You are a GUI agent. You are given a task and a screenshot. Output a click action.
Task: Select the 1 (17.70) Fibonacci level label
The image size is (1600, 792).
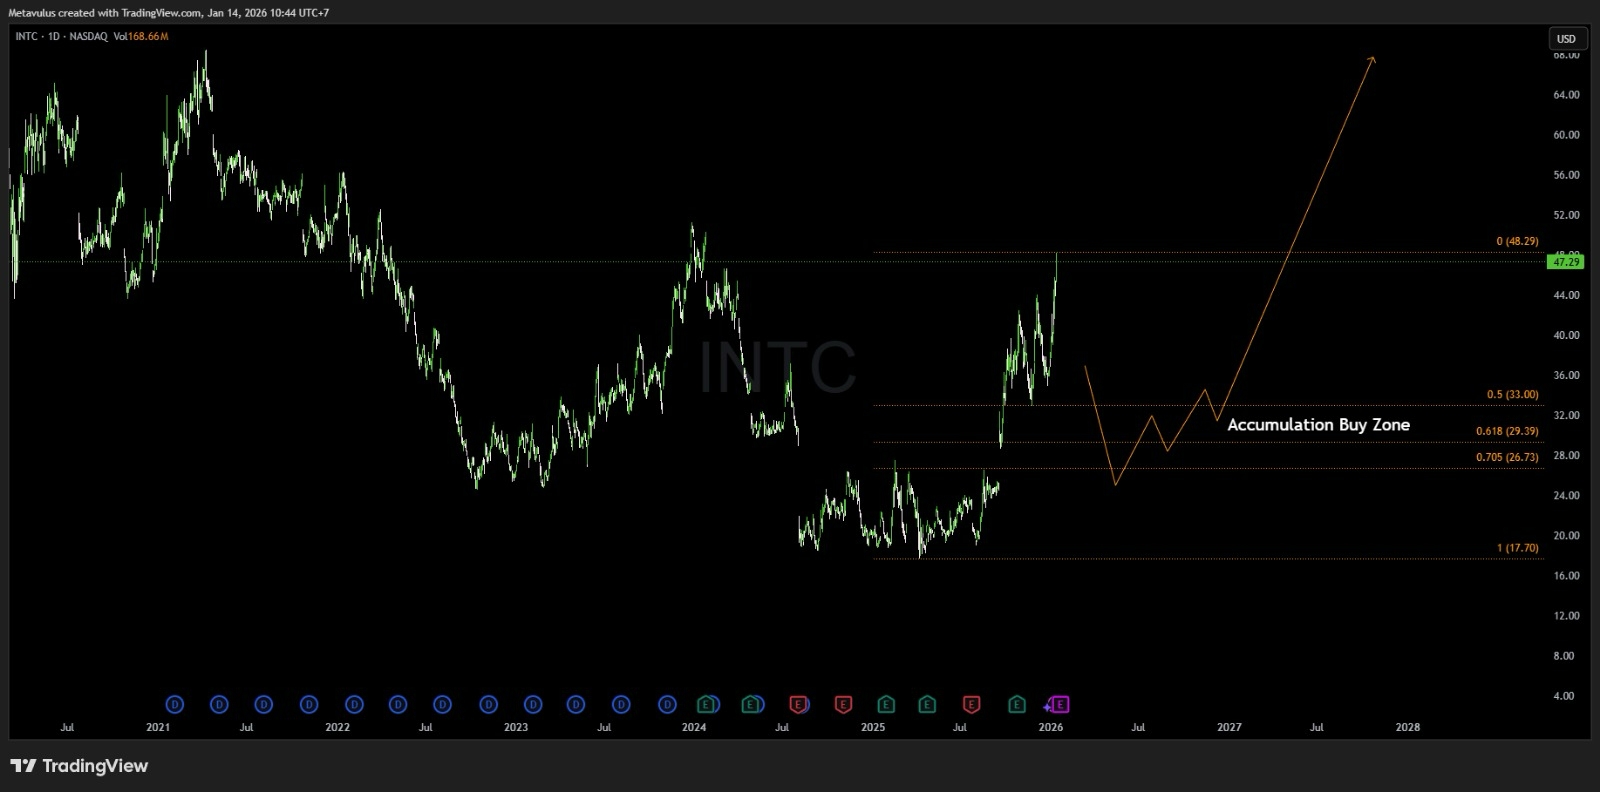coord(1517,548)
